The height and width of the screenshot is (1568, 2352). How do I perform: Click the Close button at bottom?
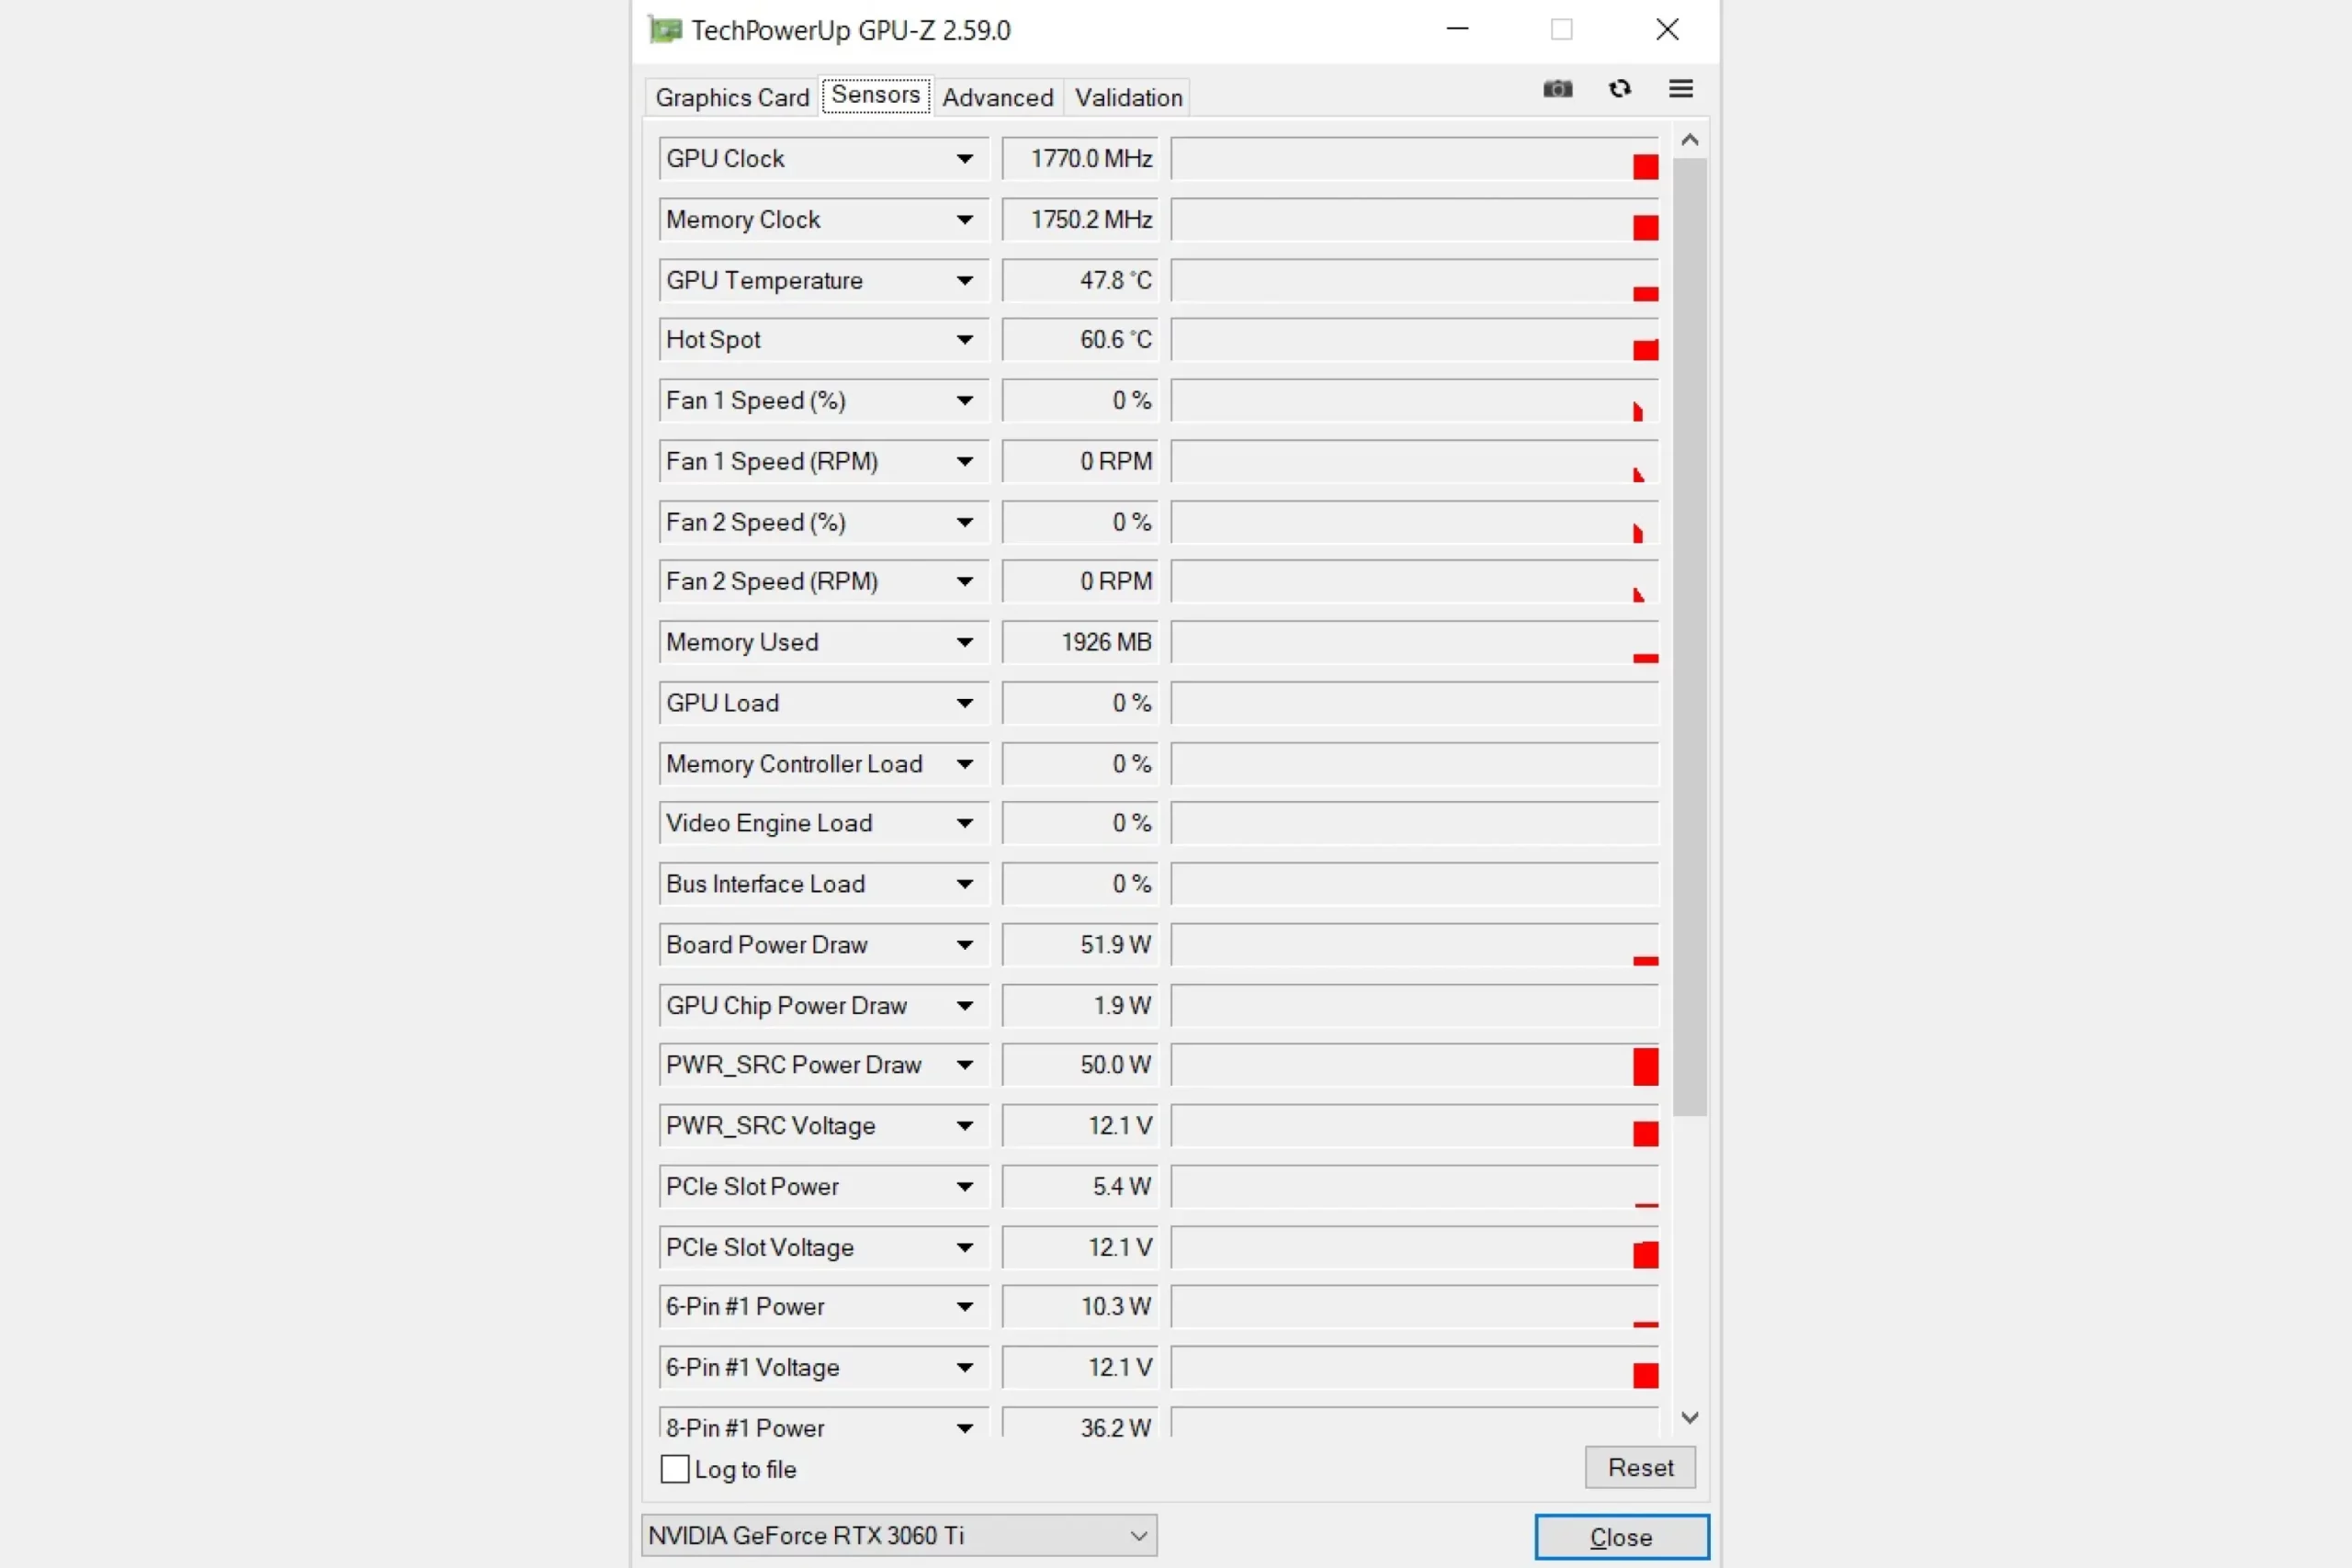click(x=1620, y=1536)
